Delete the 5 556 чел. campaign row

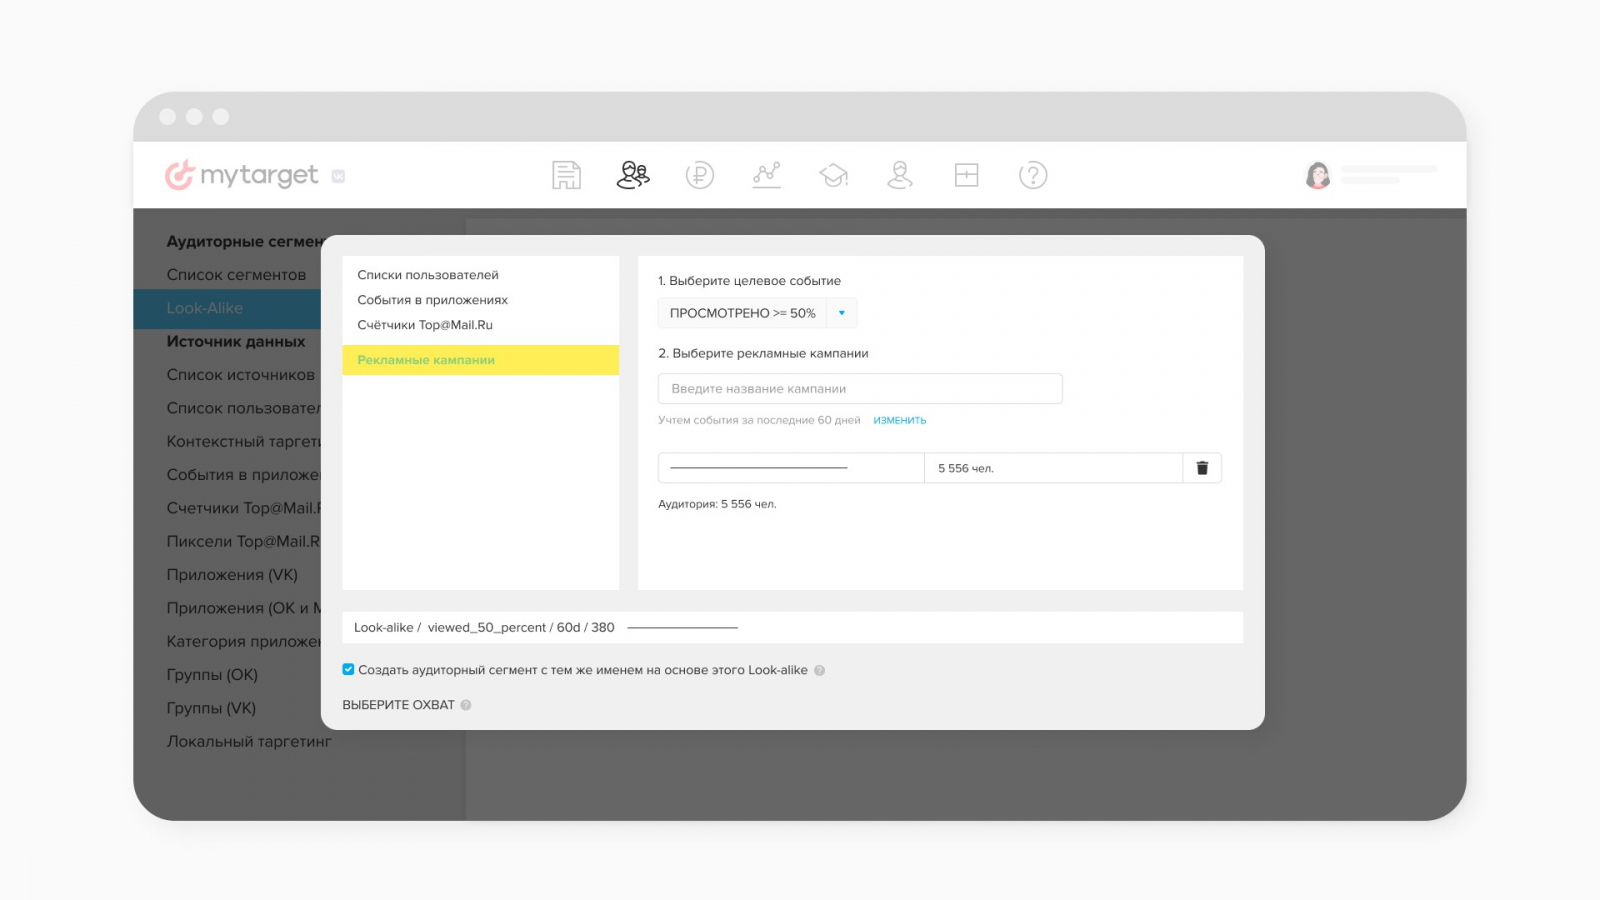coord(1202,468)
